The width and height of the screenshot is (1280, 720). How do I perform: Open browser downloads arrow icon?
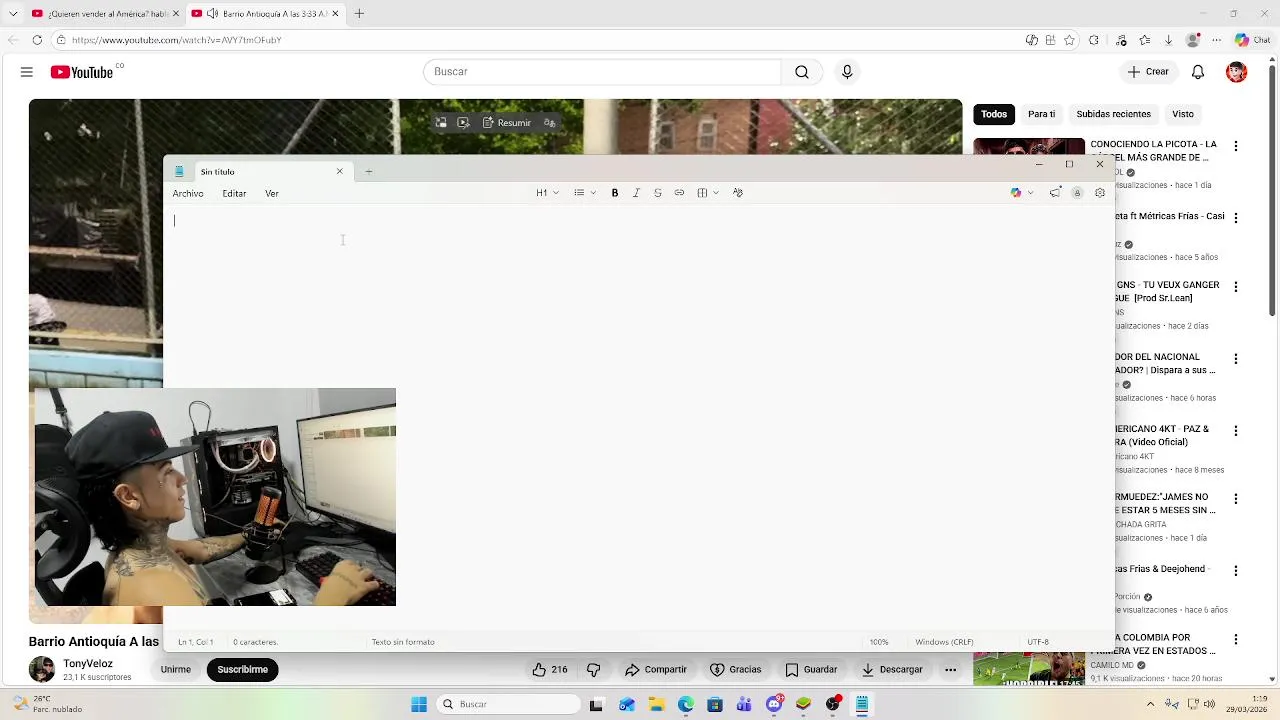click(1168, 40)
